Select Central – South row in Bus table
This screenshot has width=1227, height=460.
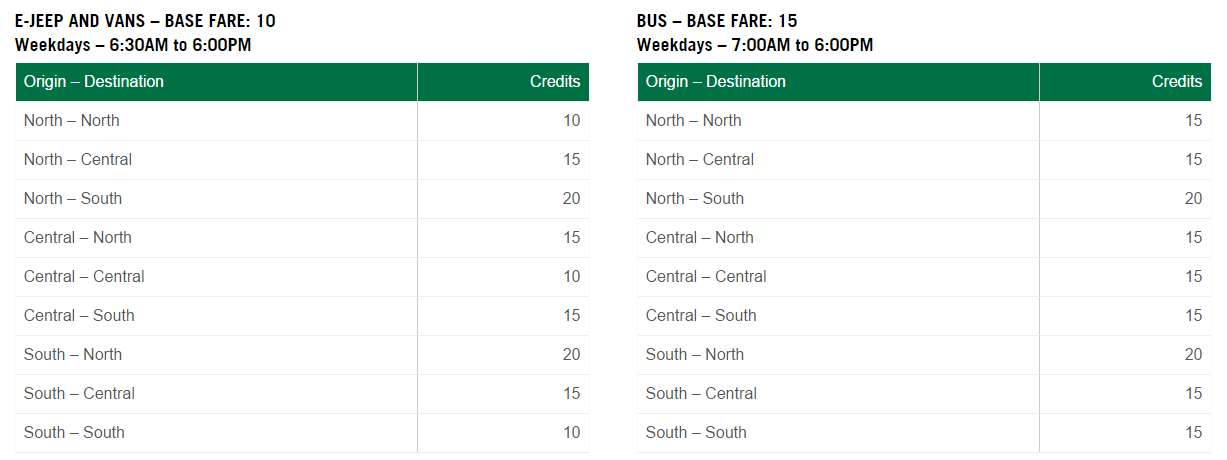coord(701,316)
